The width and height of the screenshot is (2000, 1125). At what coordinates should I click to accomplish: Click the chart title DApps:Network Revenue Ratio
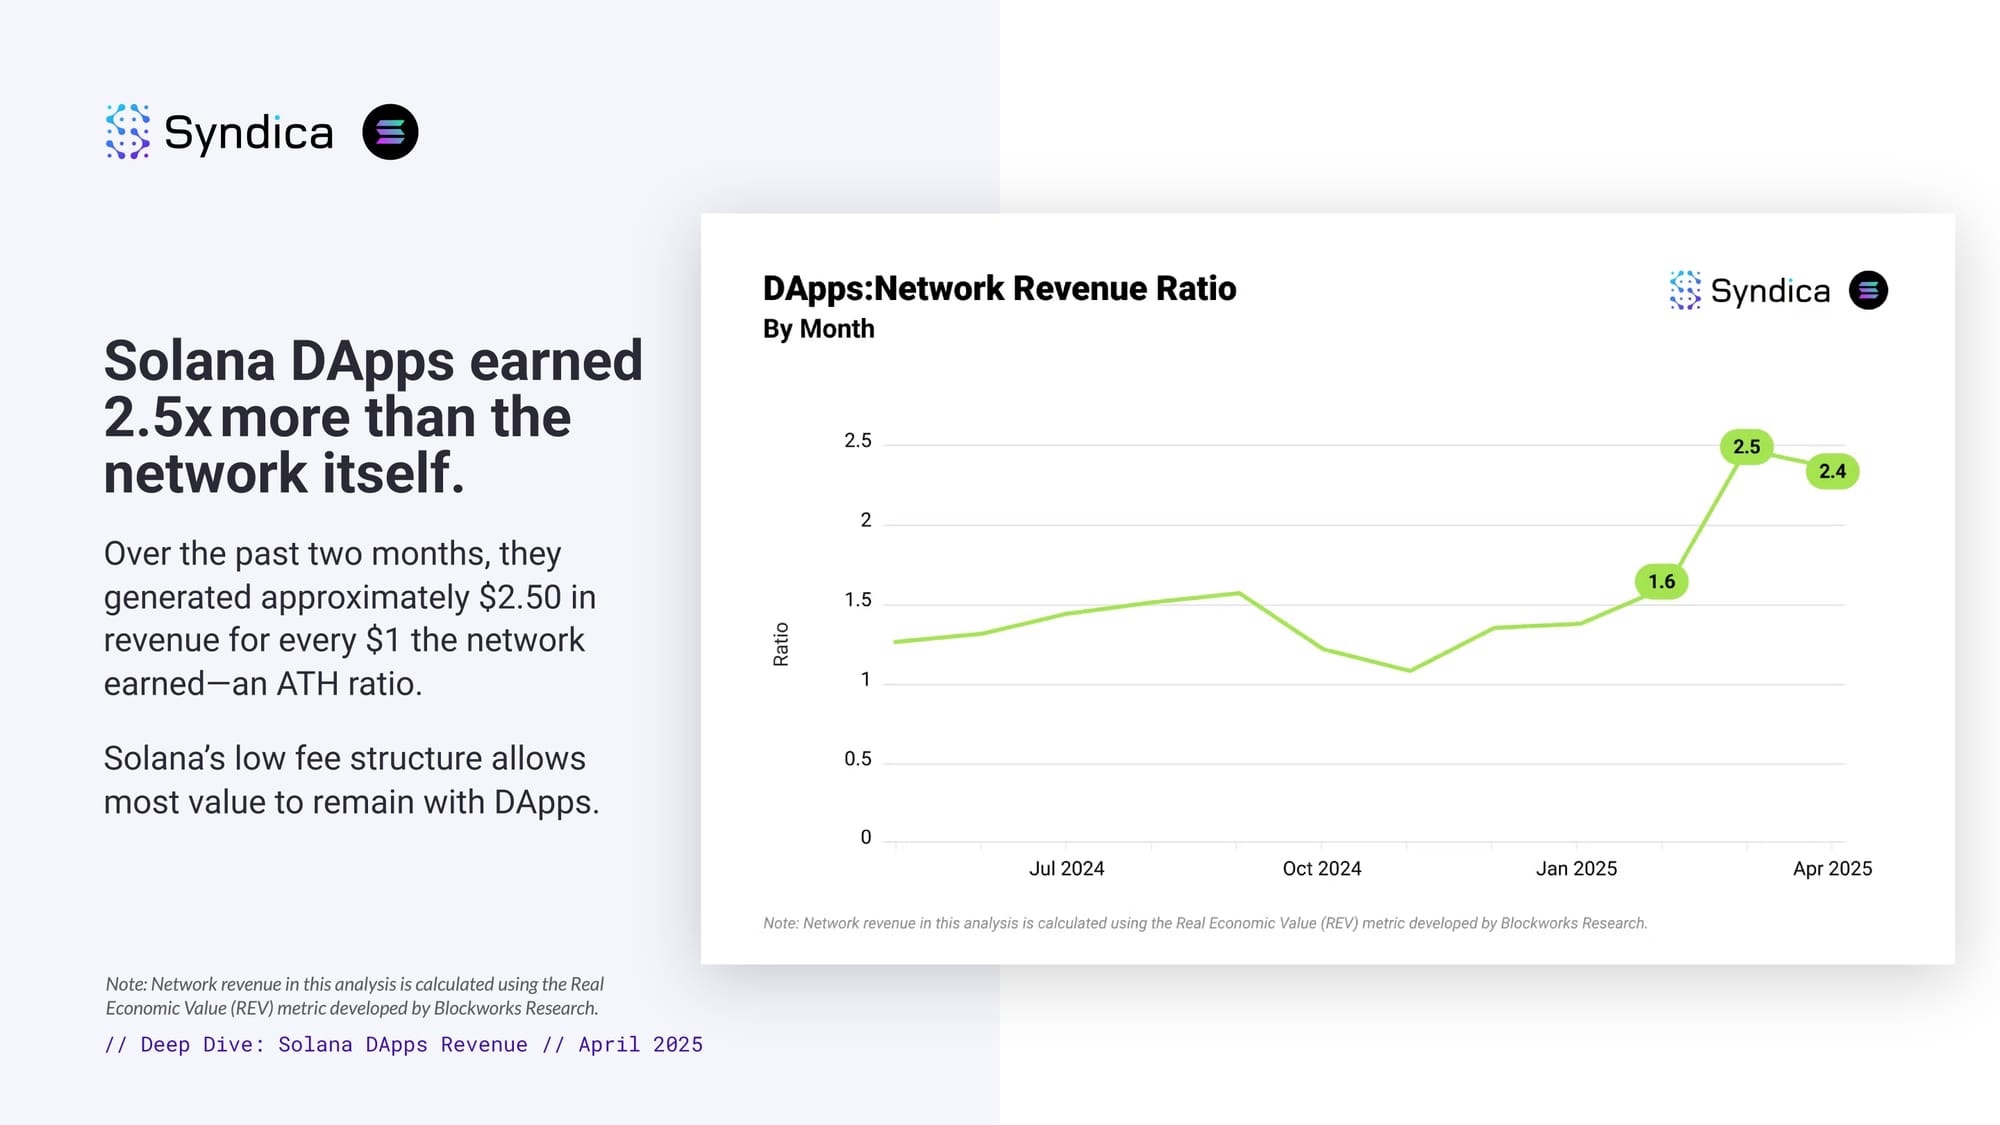click(x=999, y=288)
